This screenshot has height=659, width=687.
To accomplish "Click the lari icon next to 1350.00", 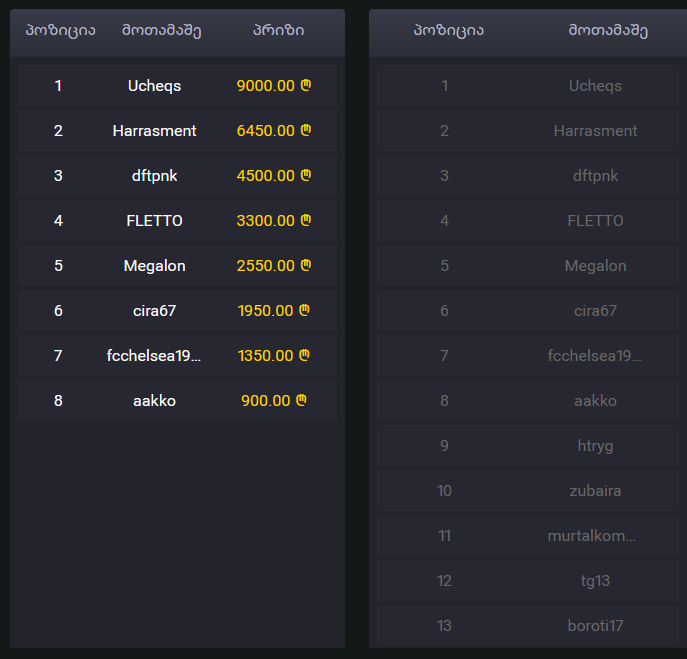I will tap(305, 355).
